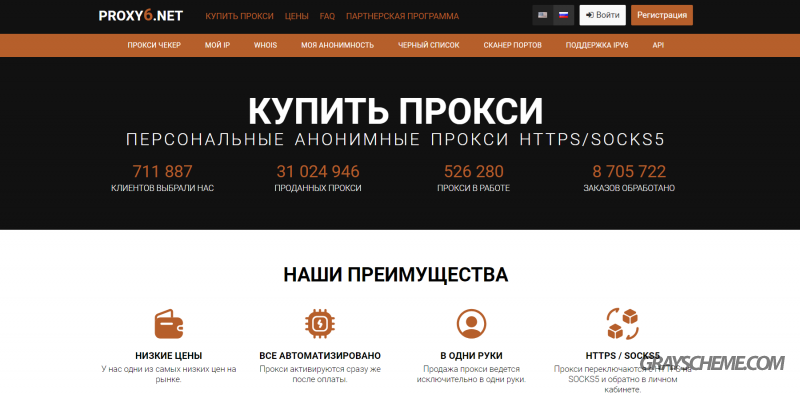Switch language with the Russian flag icon
Viewport: 800px width, 395px height.
point(563,15)
